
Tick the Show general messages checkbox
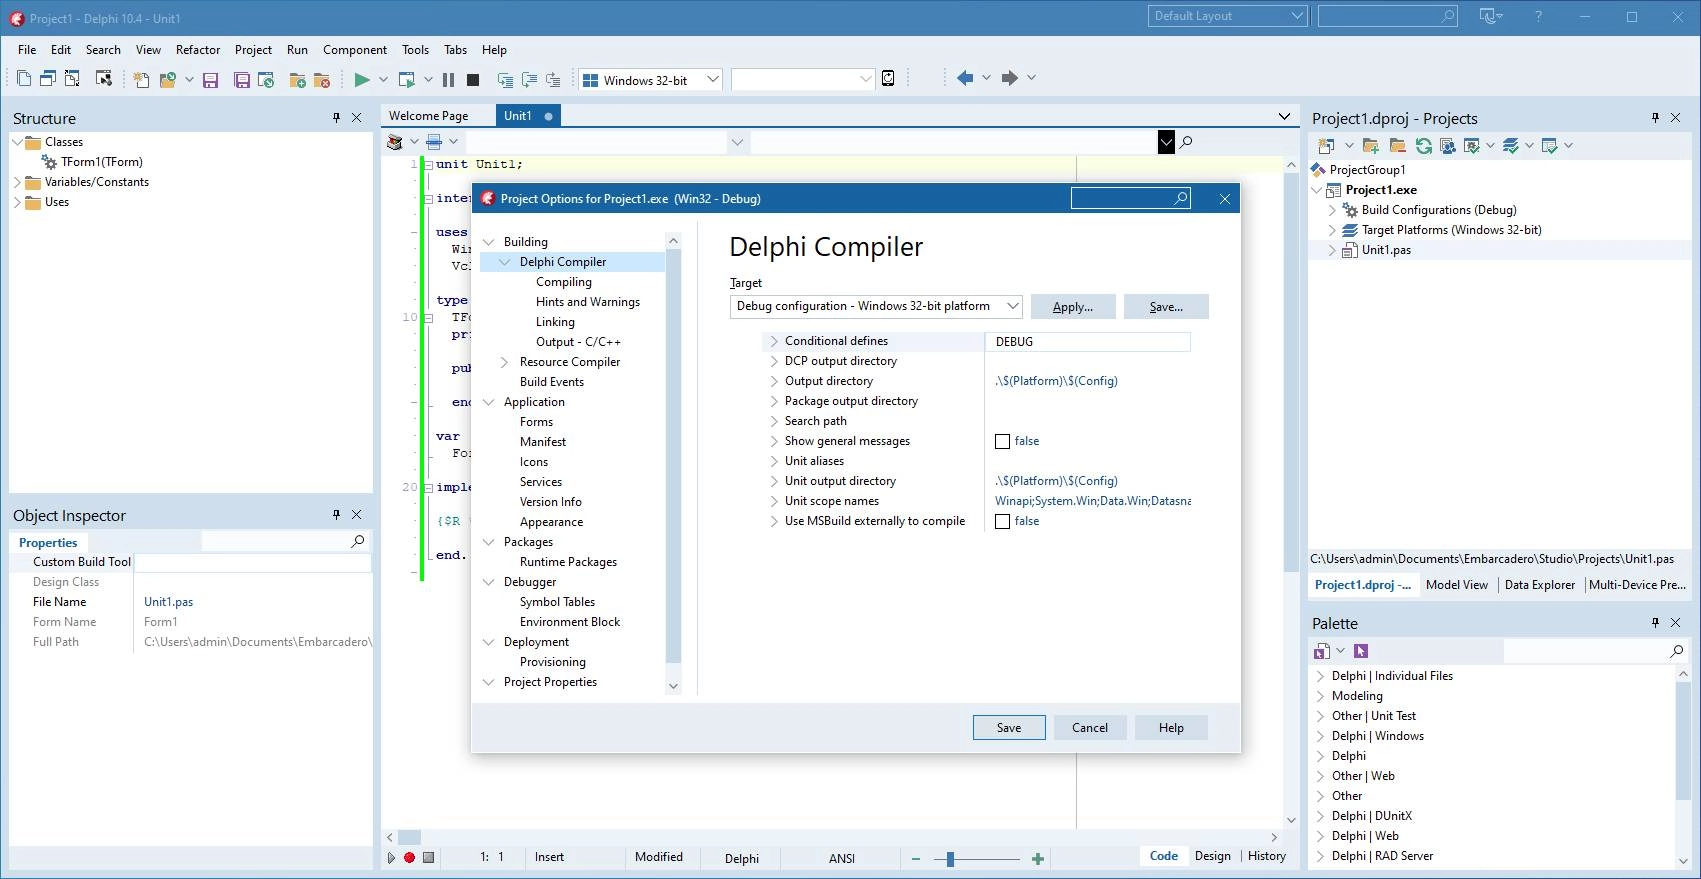coord(1003,441)
